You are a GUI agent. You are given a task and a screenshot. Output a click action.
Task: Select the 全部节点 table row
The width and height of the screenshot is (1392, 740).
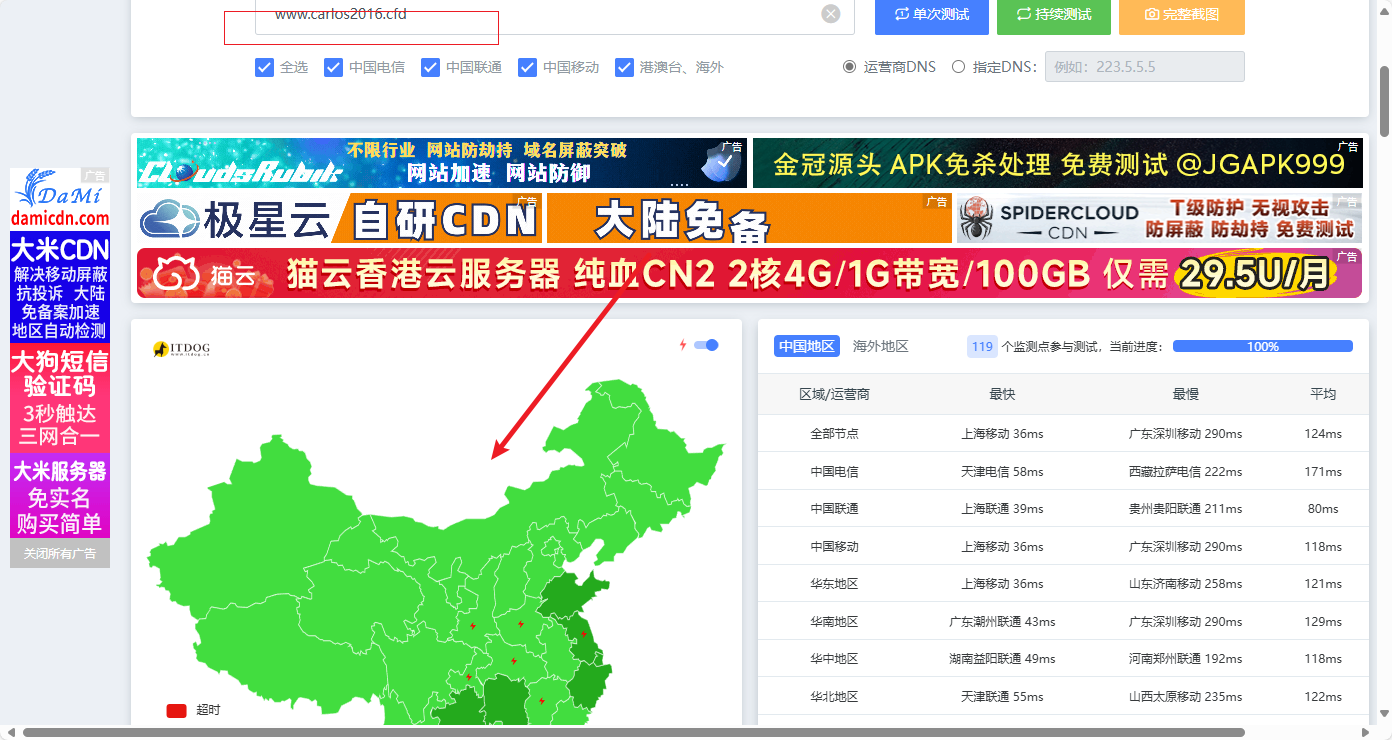coord(1063,434)
